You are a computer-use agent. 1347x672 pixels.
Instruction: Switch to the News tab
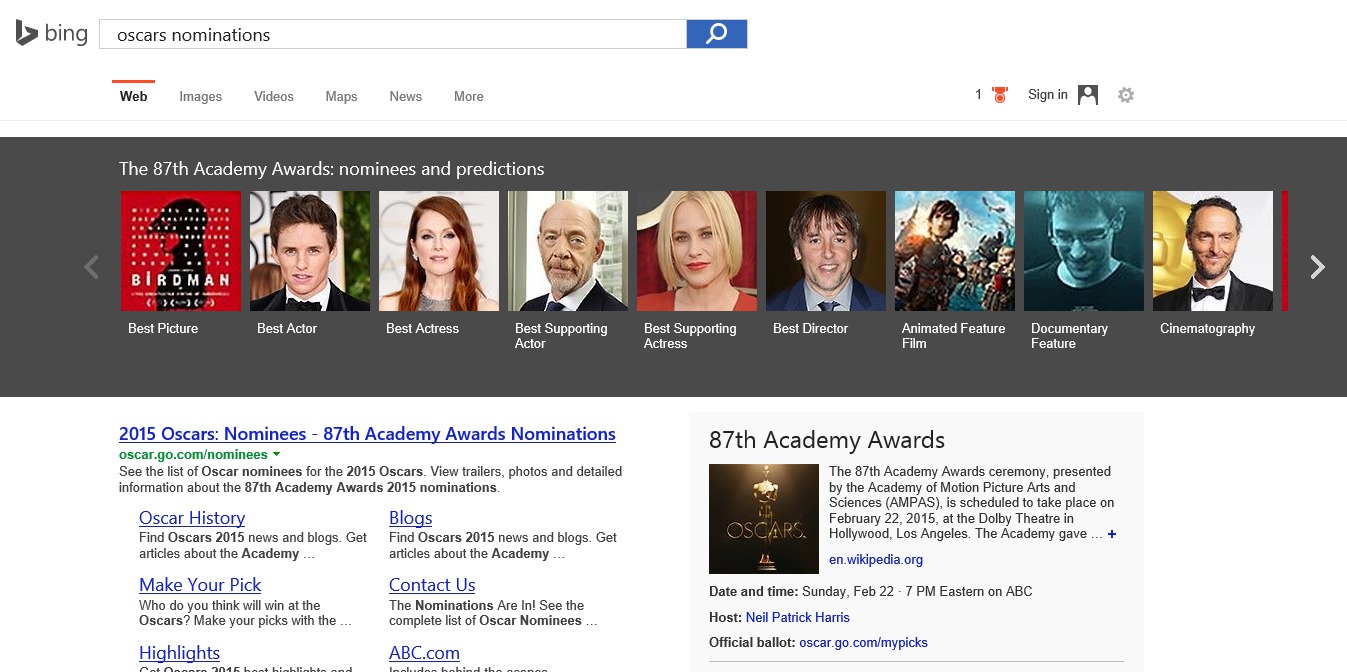click(x=405, y=96)
